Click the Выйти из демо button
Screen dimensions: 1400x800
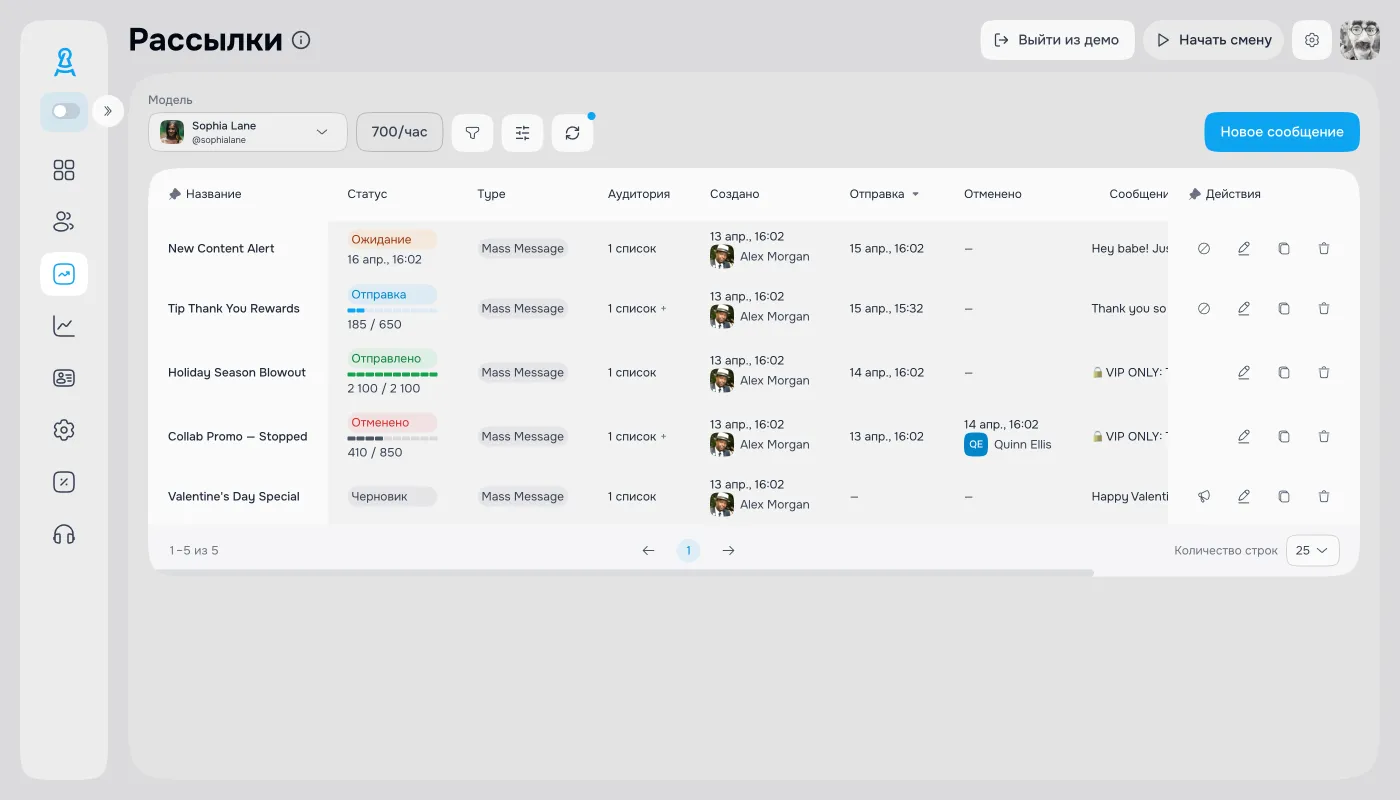tap(1057, 40)
